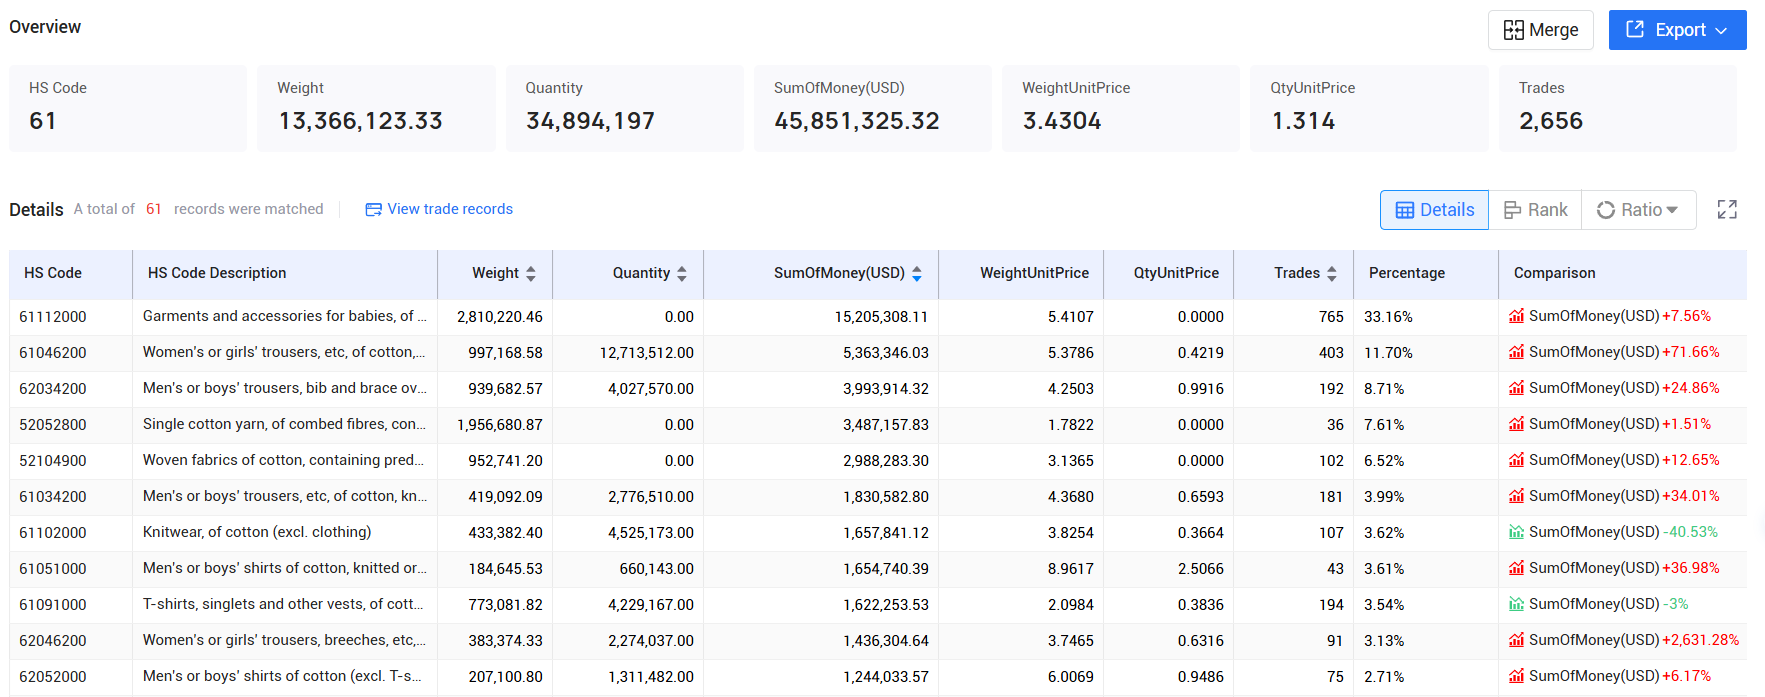This screenshot has height=697, width=1765.
Task: Click comparison chart icon for 52052800 row
Action: 1517,424
